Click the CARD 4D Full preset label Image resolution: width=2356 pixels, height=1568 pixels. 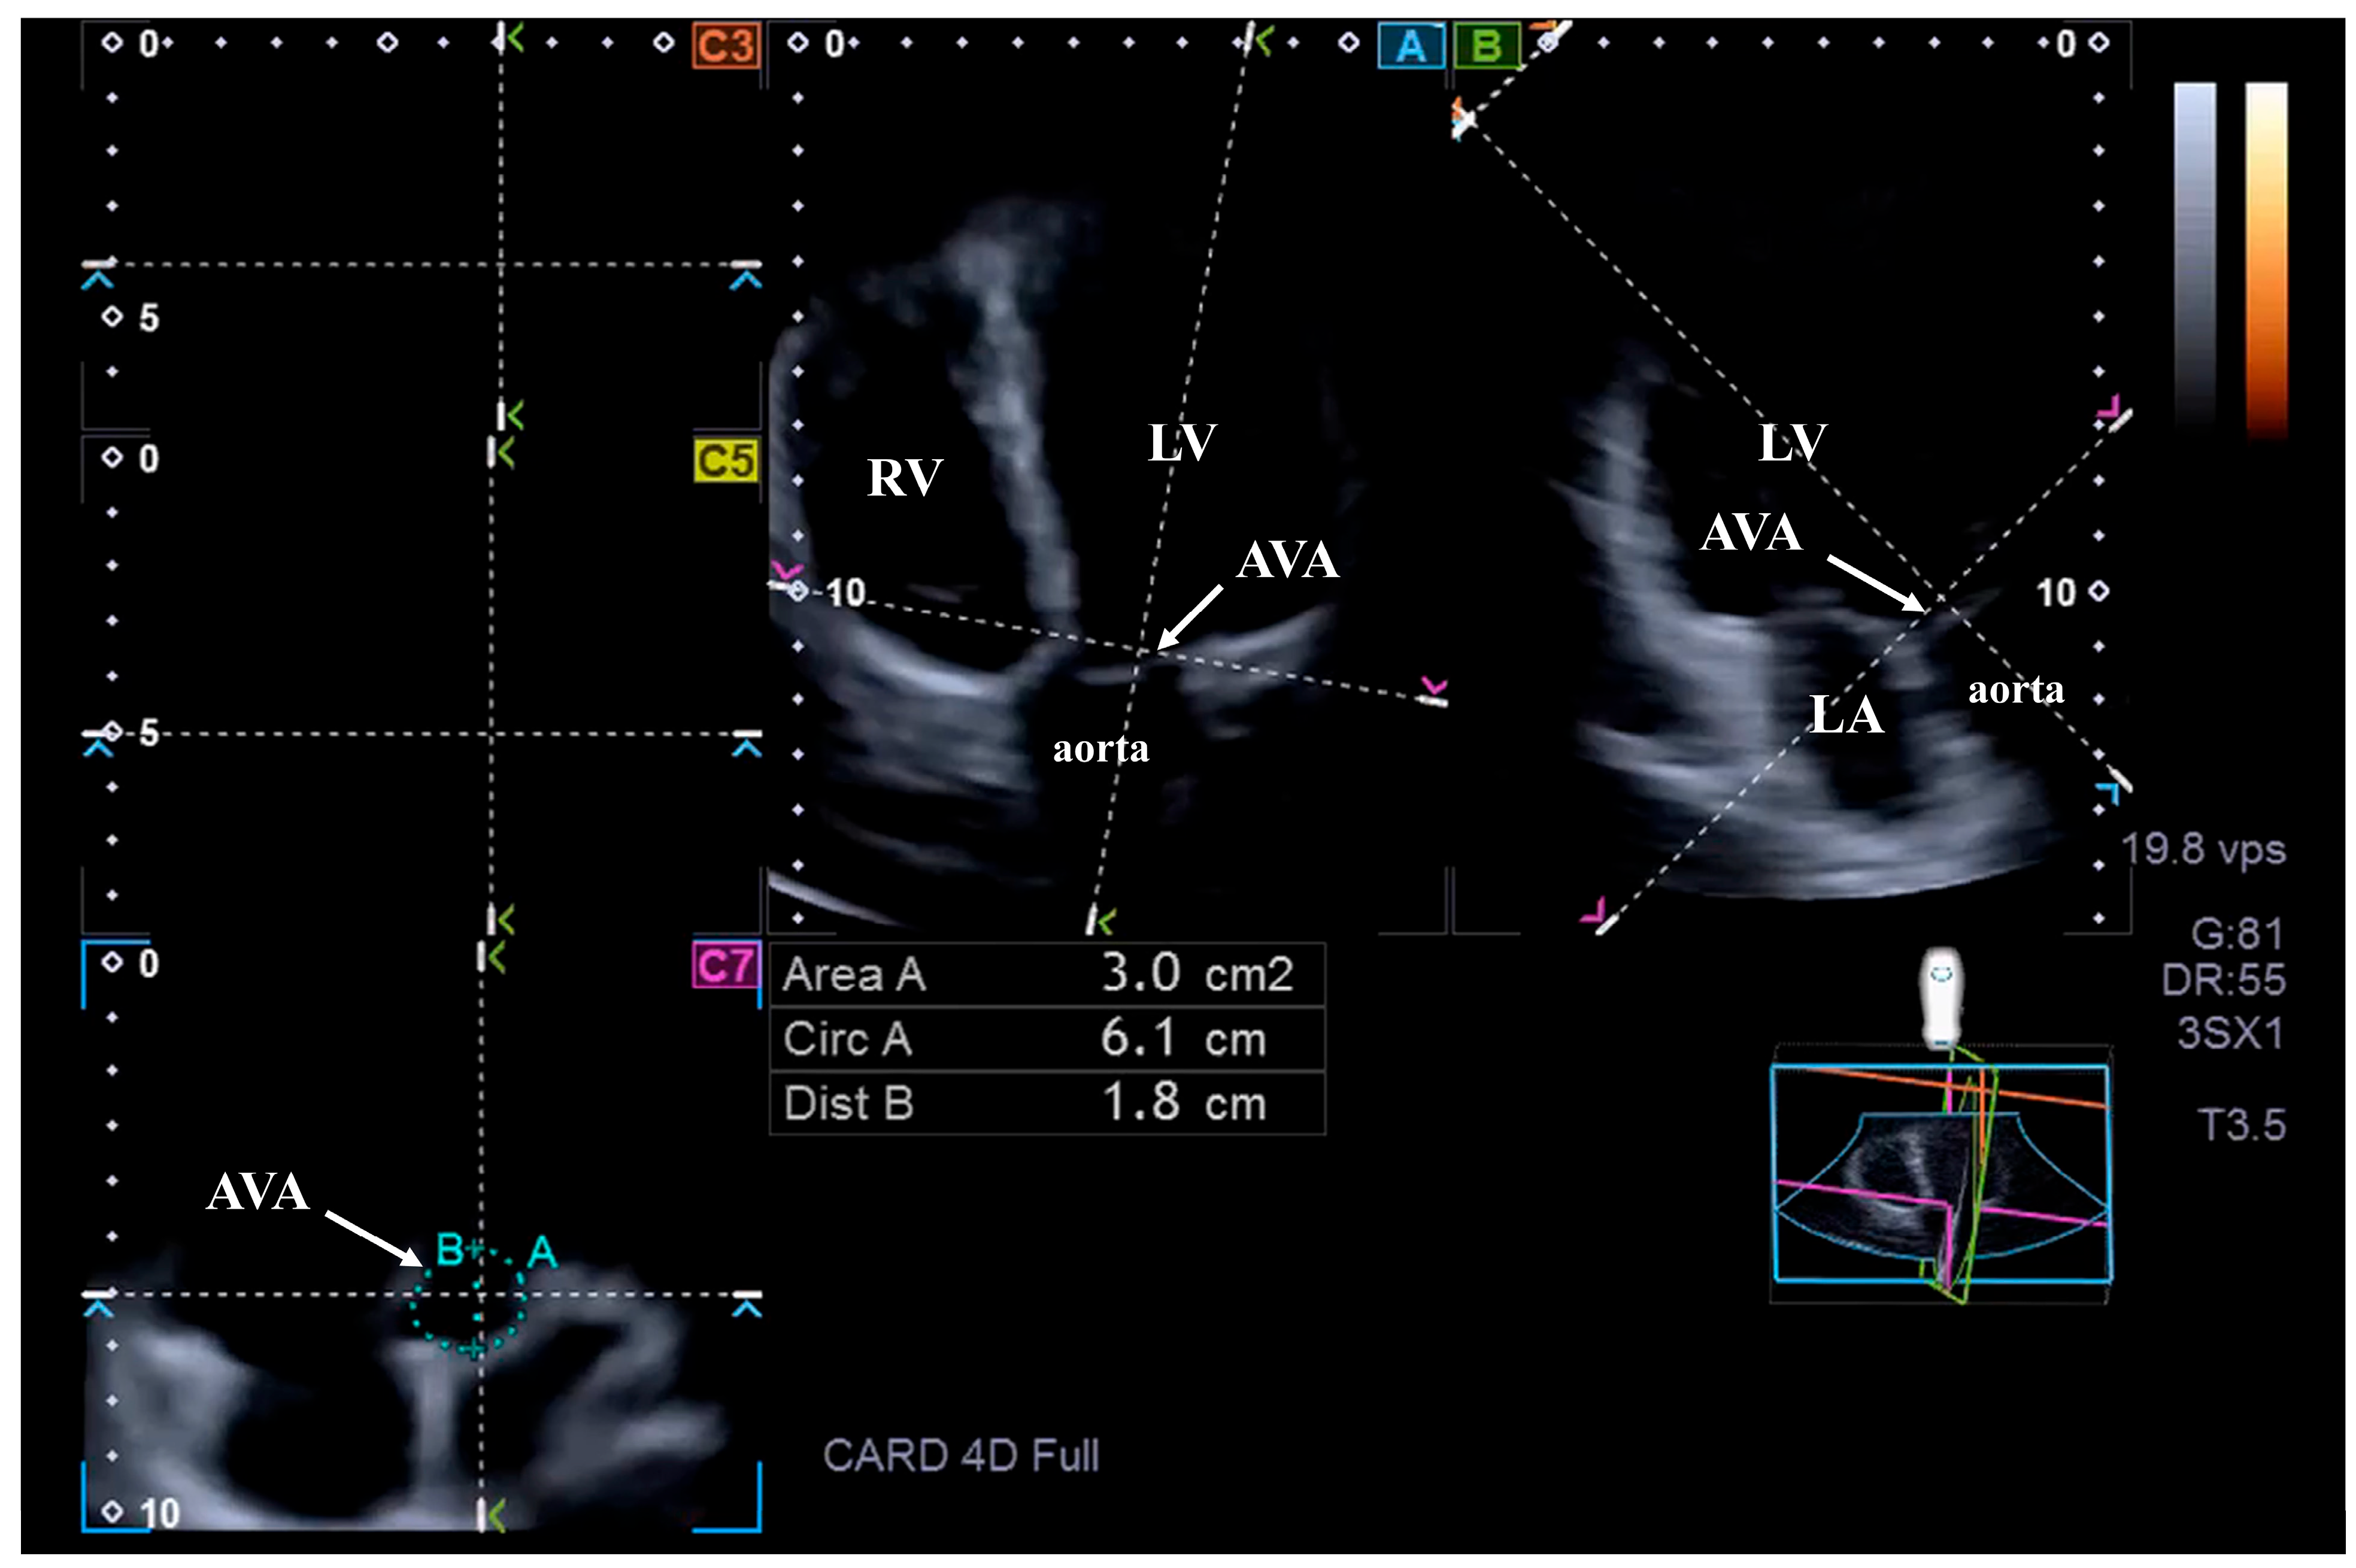[x=960, y=1455]
